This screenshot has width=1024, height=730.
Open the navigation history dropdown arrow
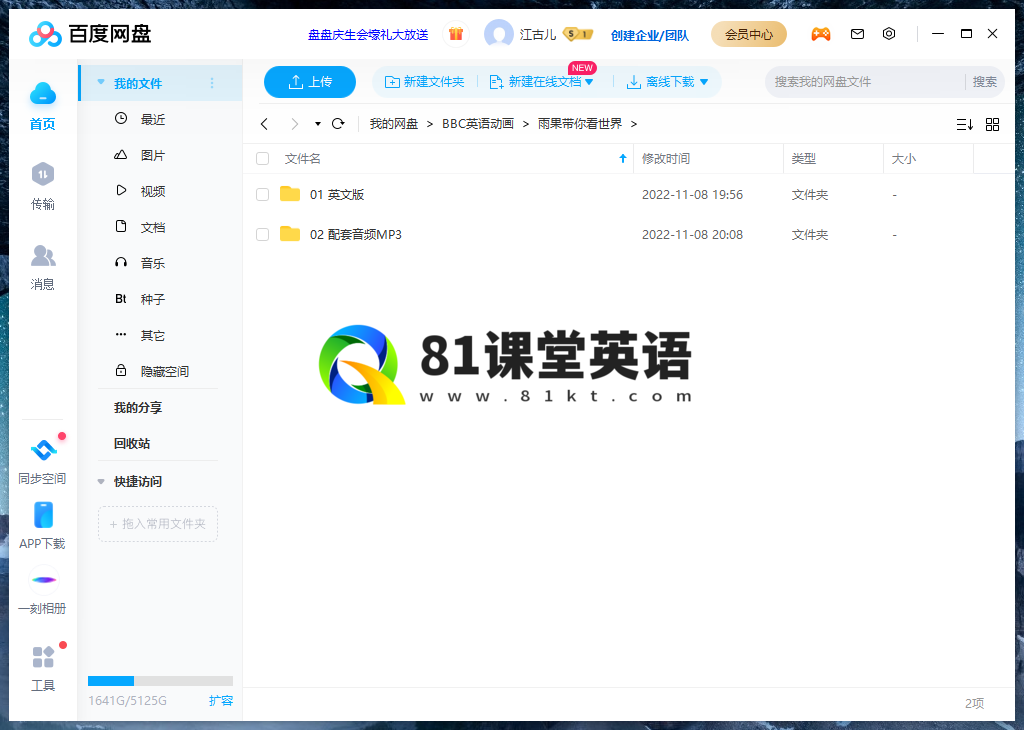[317, 124]
